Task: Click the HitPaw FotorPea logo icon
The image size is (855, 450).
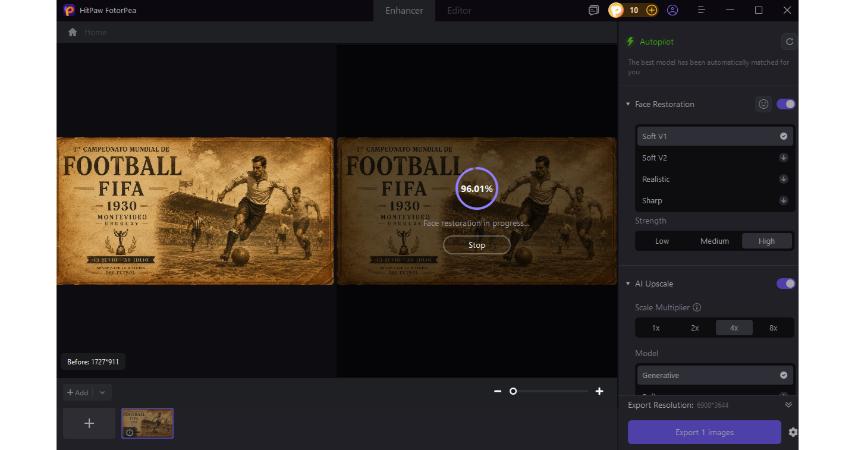Action: pos(69,10)
